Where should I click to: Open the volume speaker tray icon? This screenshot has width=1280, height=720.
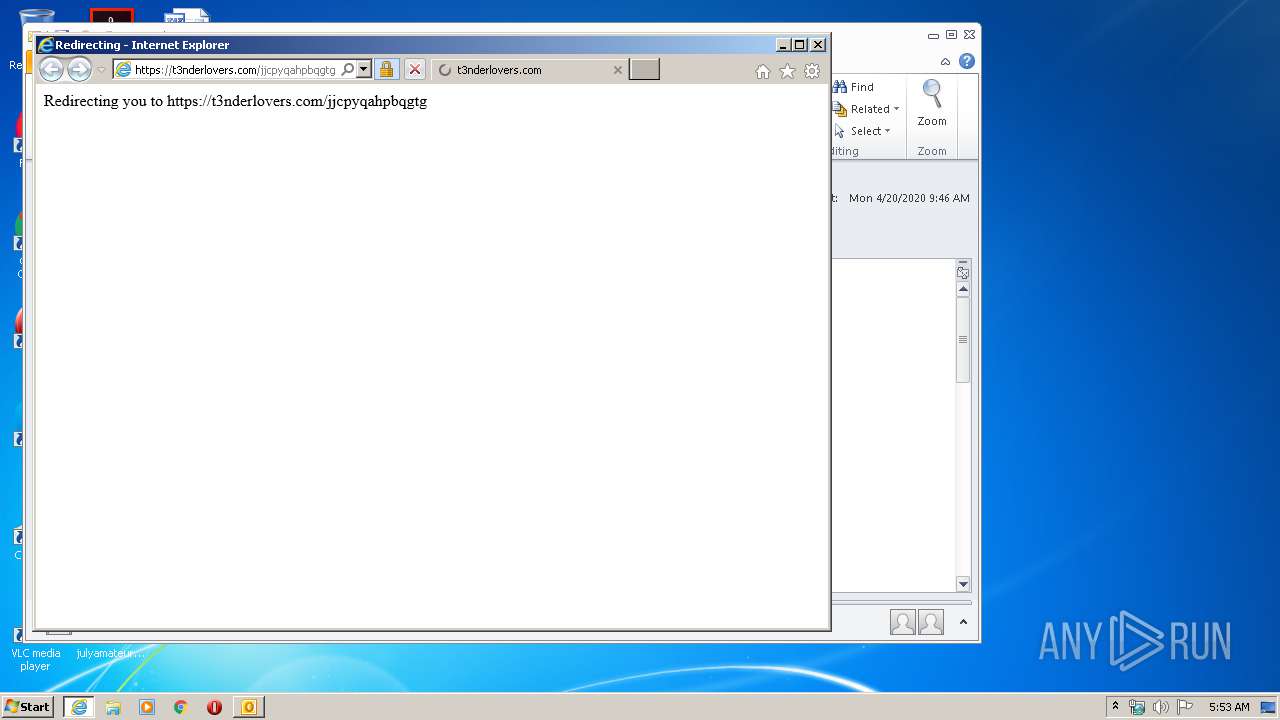pos(1161,707)
